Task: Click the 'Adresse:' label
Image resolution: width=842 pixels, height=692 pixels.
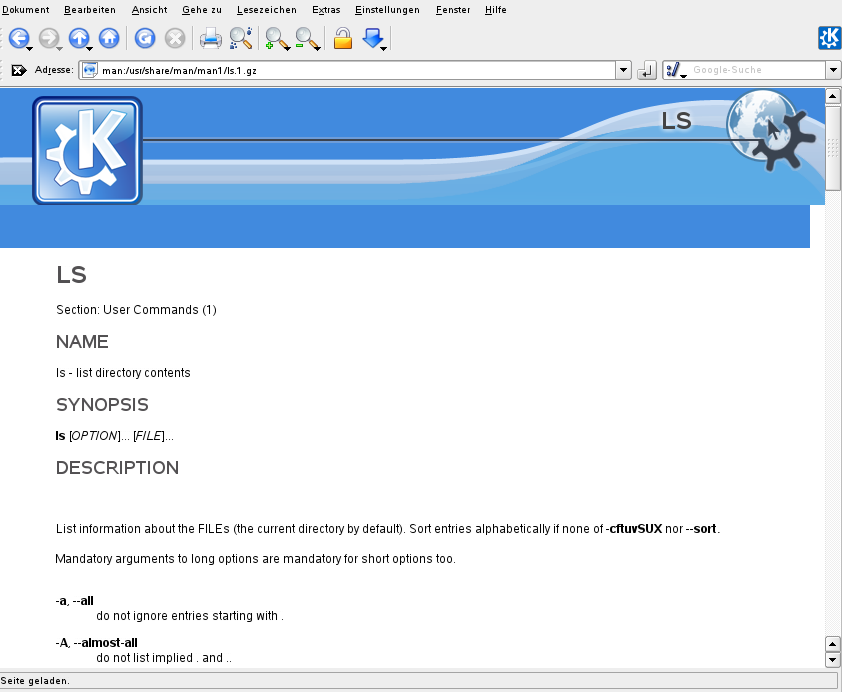Action: click(x=54, y=70)
